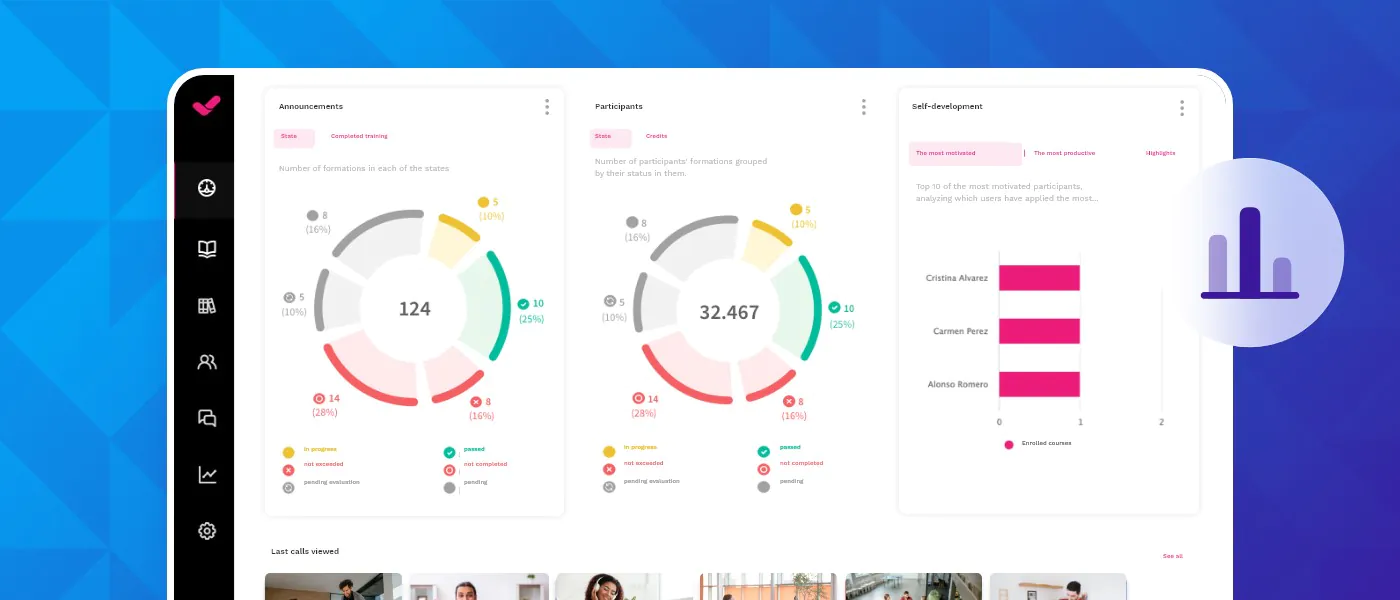Click the Cristina Alvarez pink bar
Screen dimensions: 1400x600
[x=1039, y=278]
